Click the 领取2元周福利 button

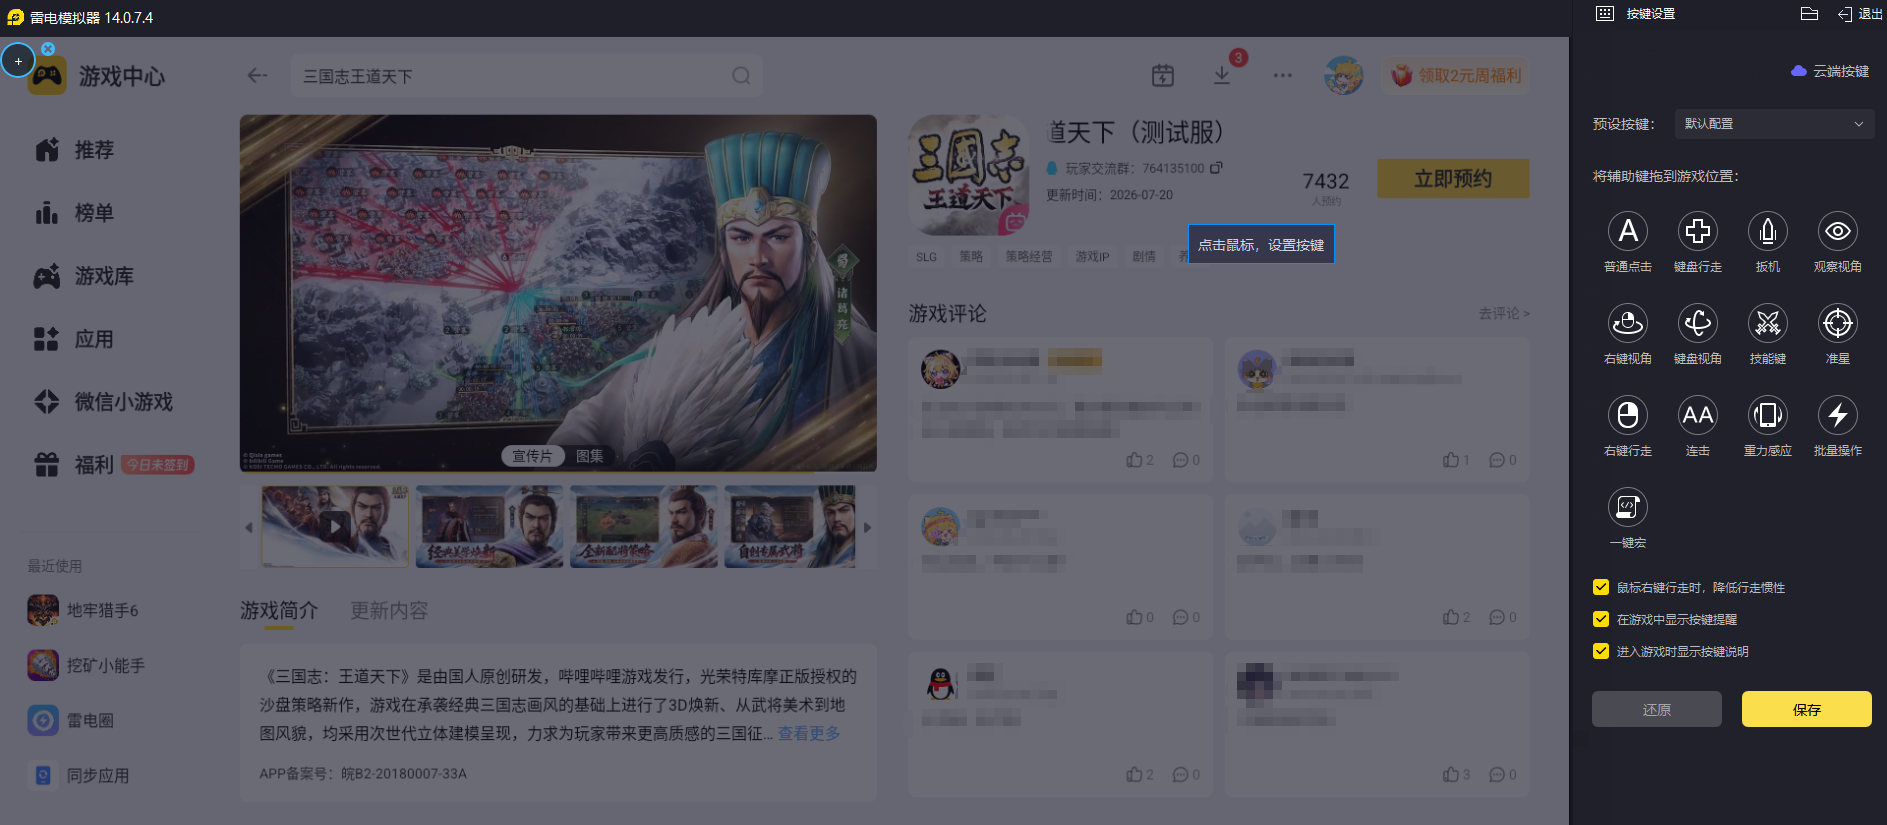pyautogui.click(x=1456, y=75)
